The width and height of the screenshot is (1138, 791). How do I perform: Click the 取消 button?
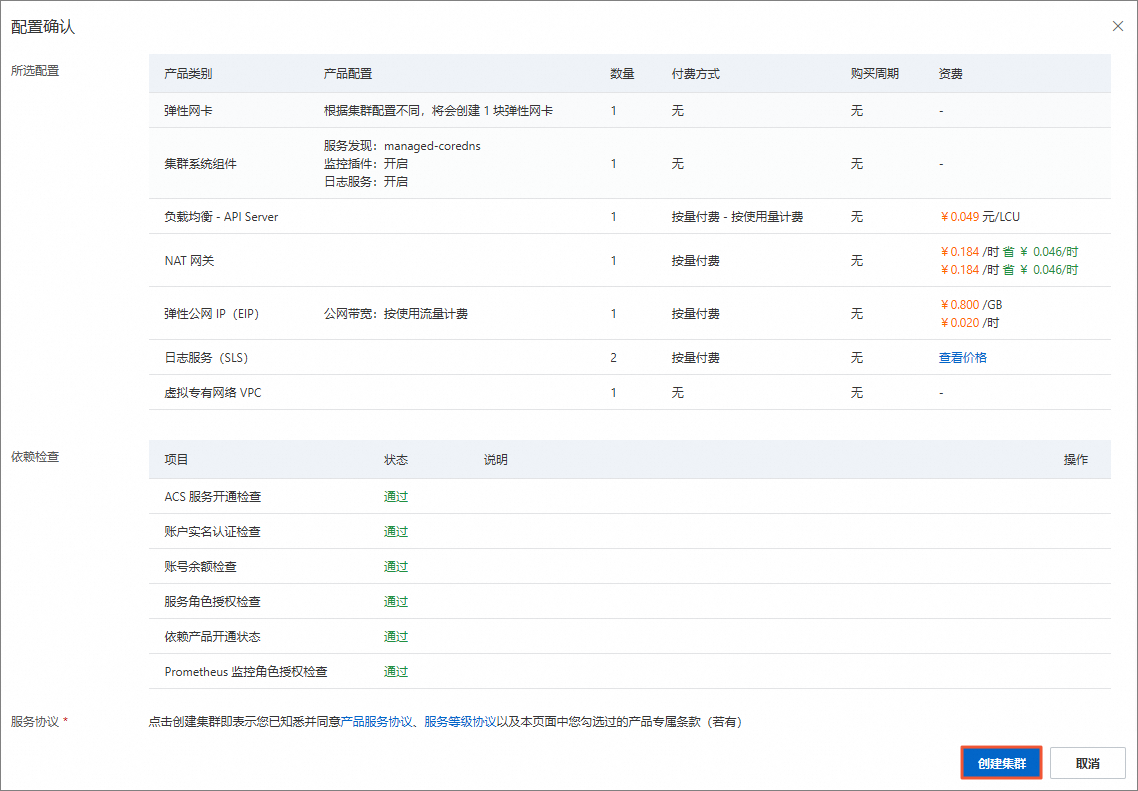tap(1087, 763)
